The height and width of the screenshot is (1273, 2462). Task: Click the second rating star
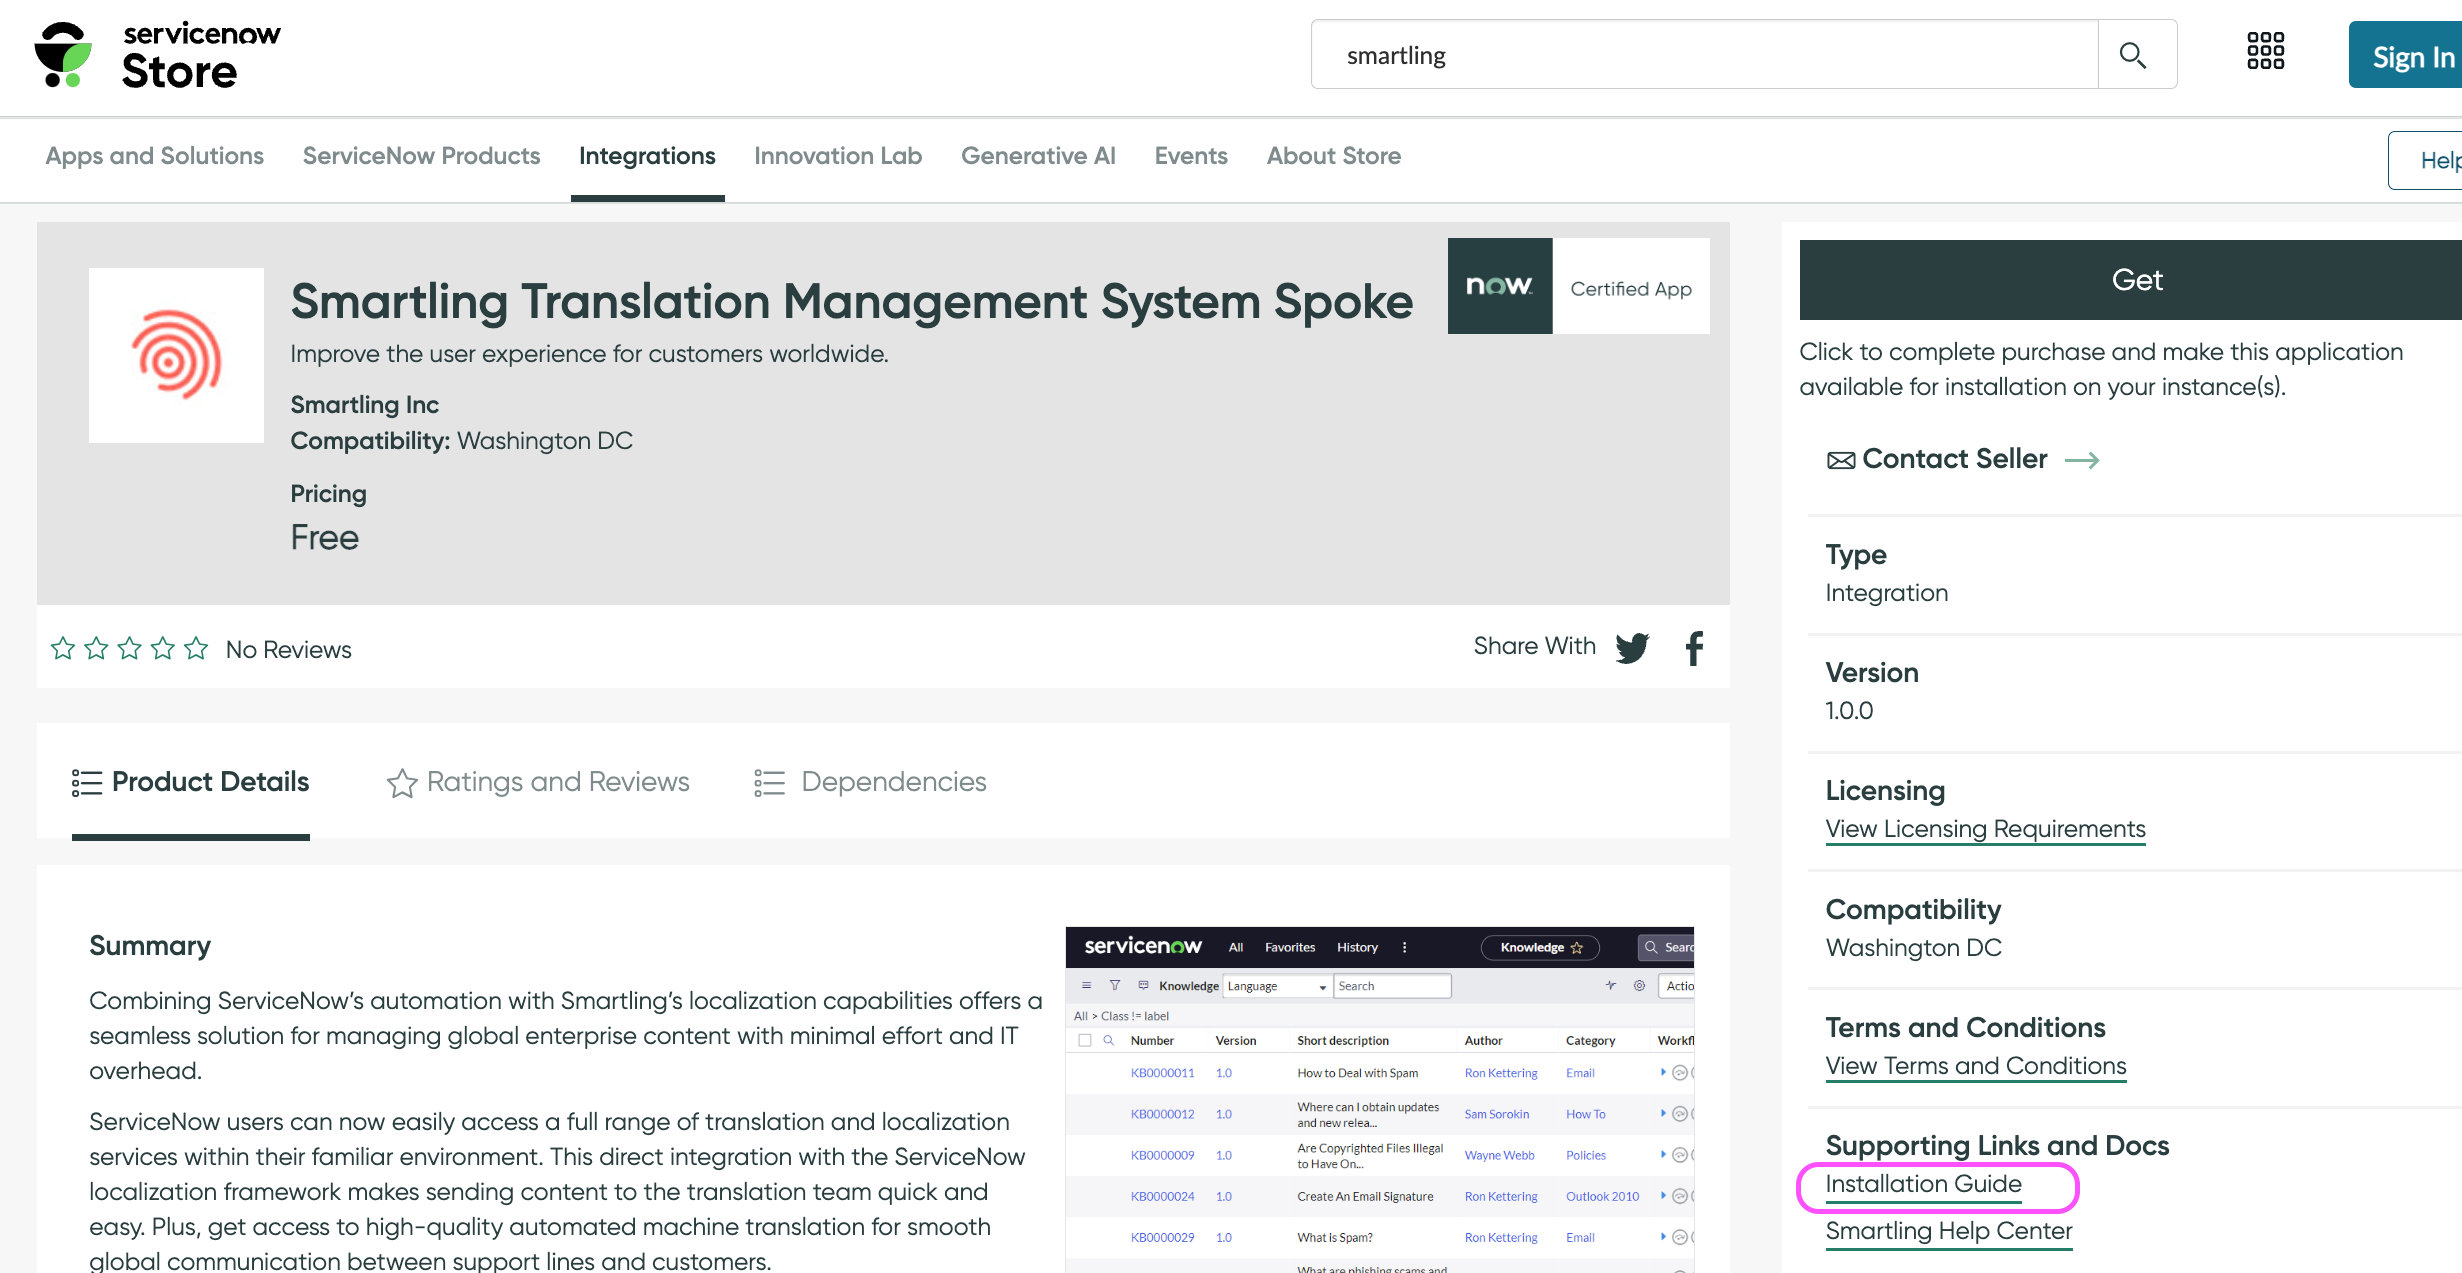pyautogui.click(x=96, y=649)
